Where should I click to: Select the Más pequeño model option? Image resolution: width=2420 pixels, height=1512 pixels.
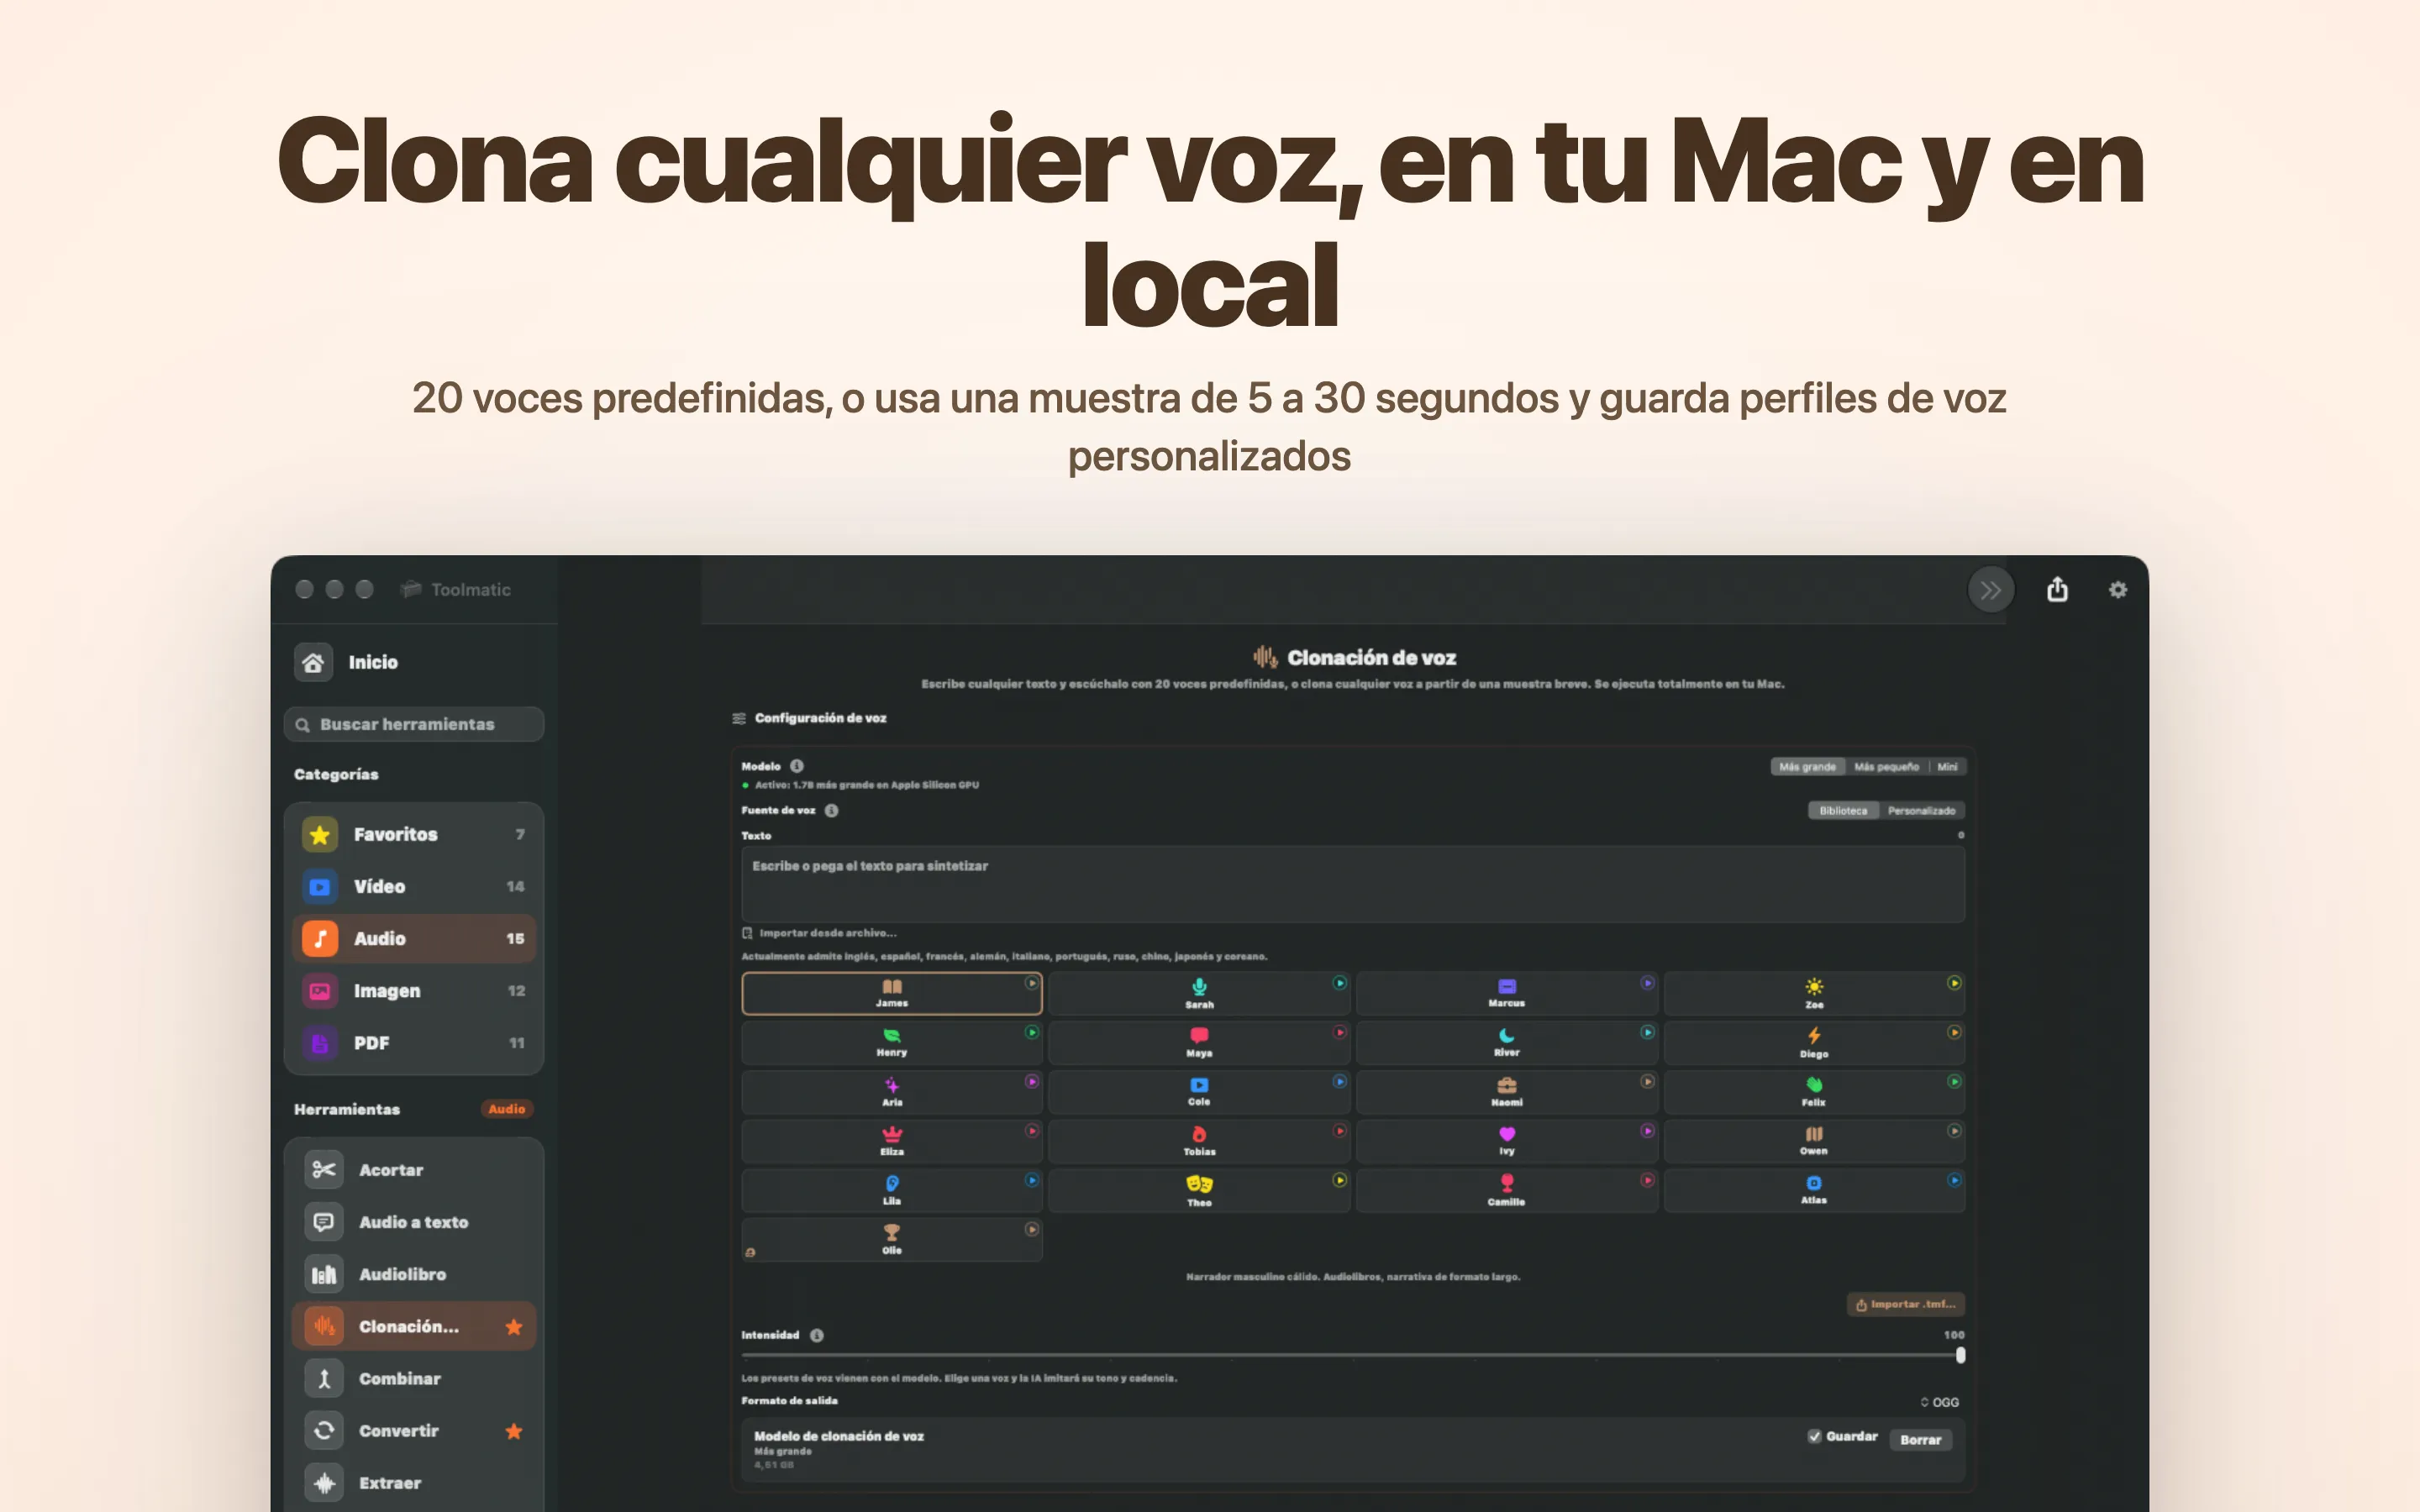tap(1886, 767)
